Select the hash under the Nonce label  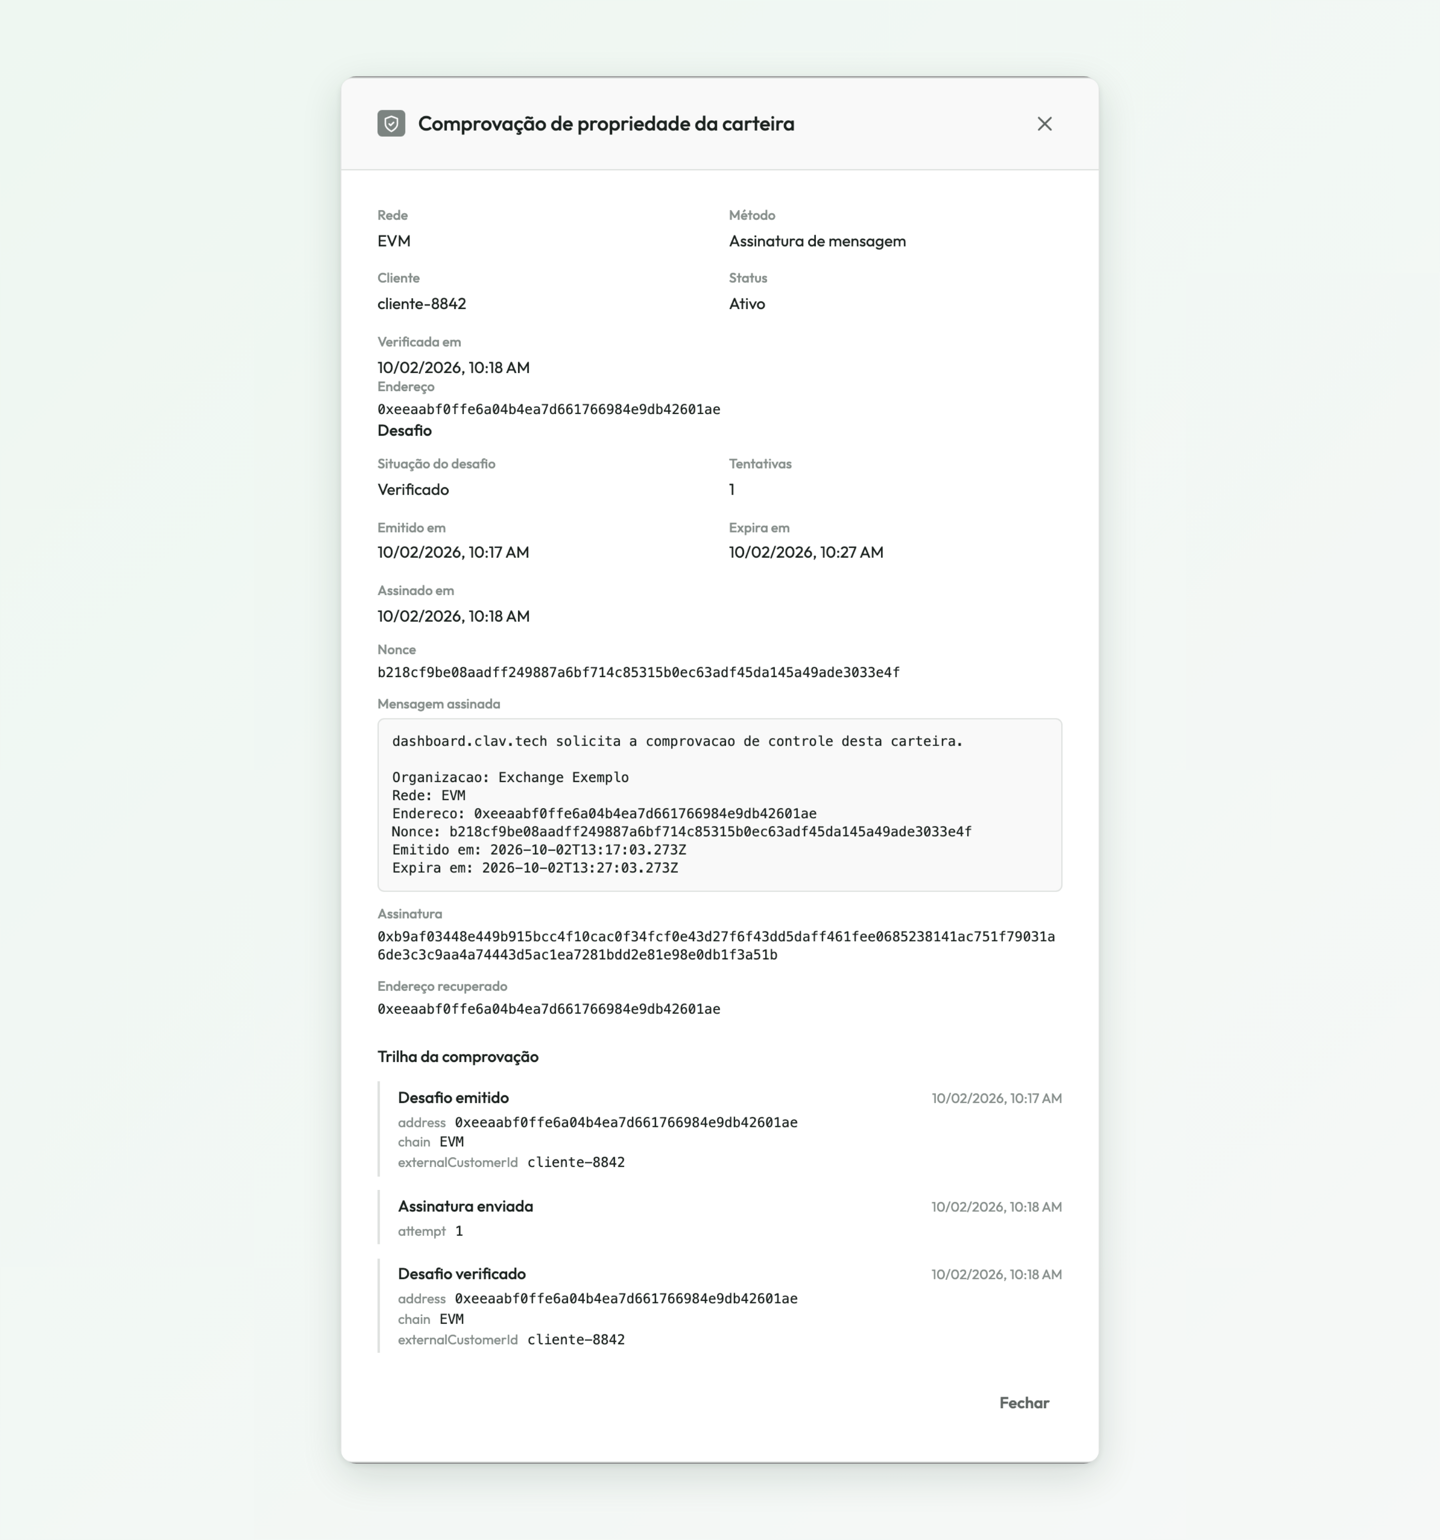tap(639, 673)
